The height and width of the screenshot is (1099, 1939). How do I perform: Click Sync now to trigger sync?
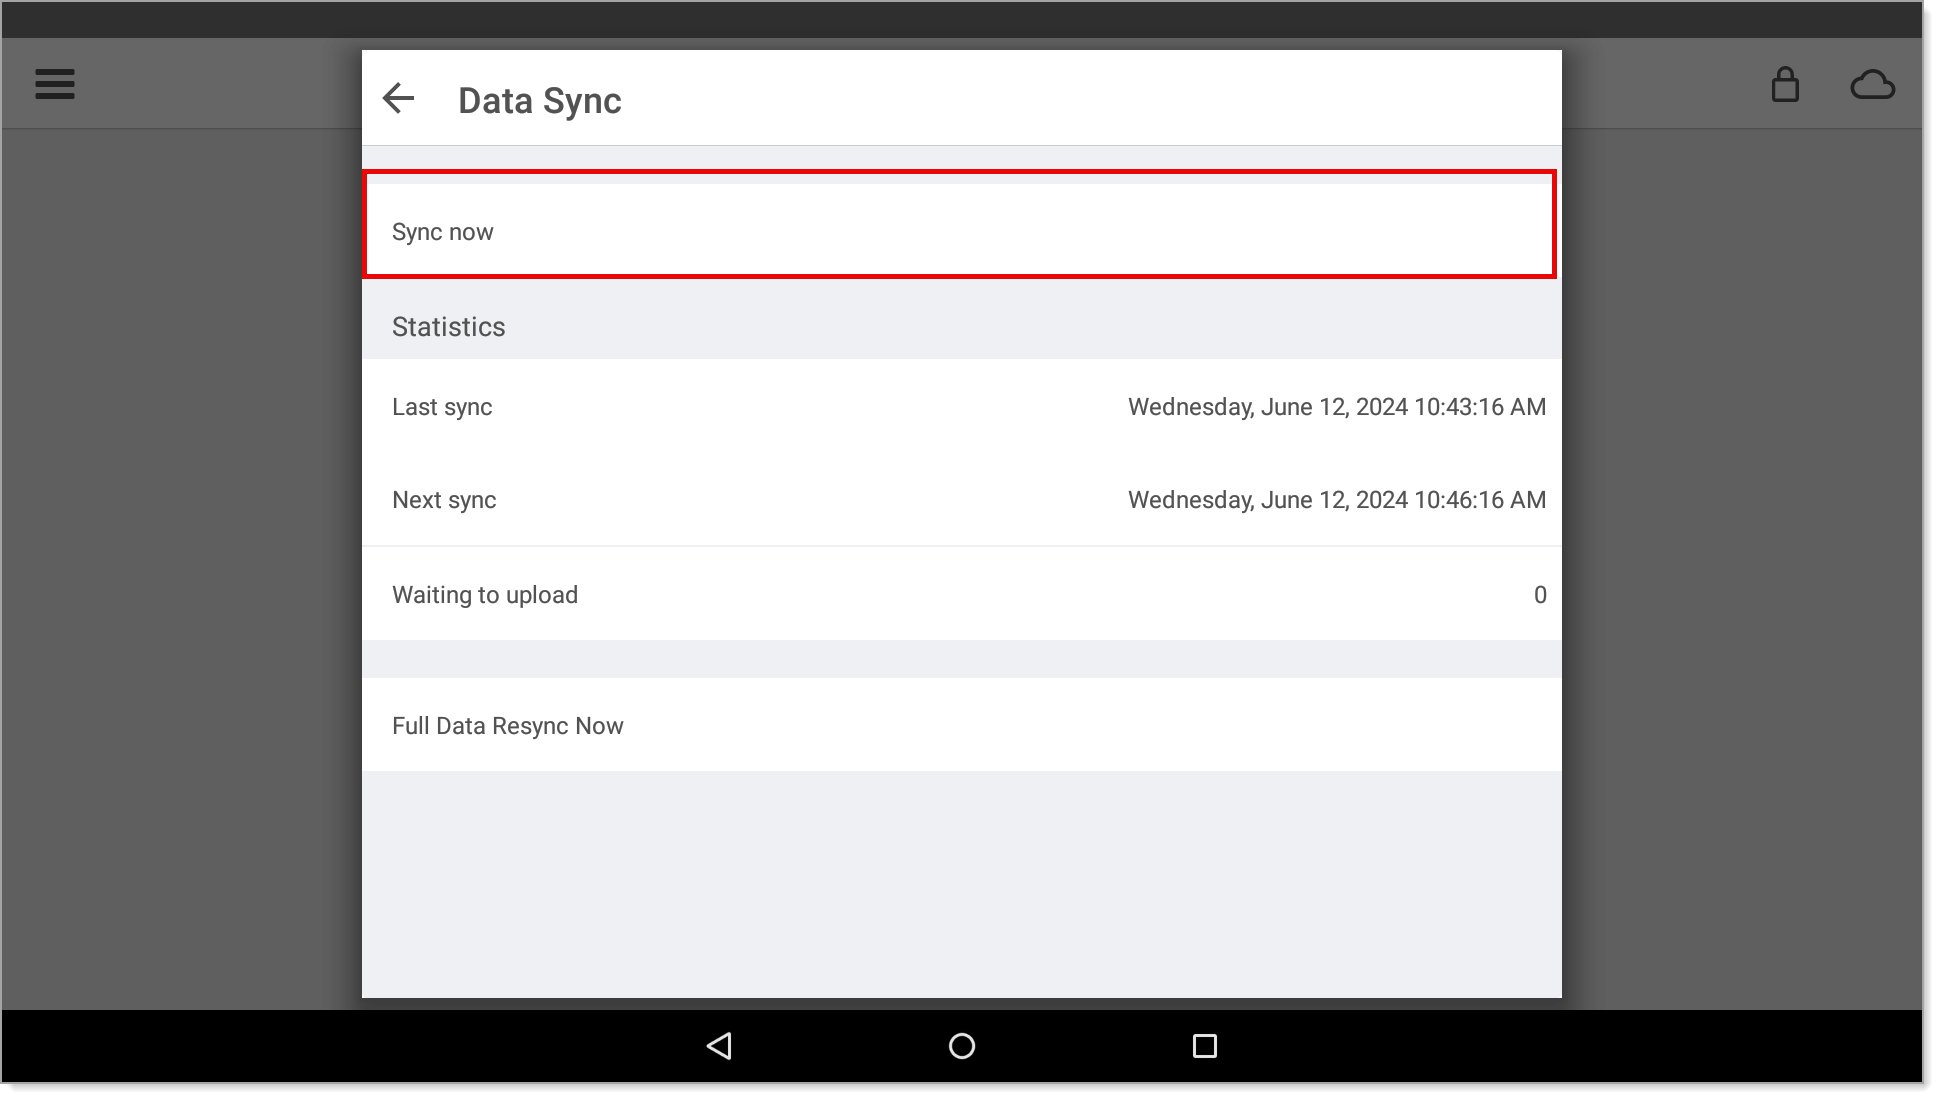pyautogui.click(x=962, y=230)
